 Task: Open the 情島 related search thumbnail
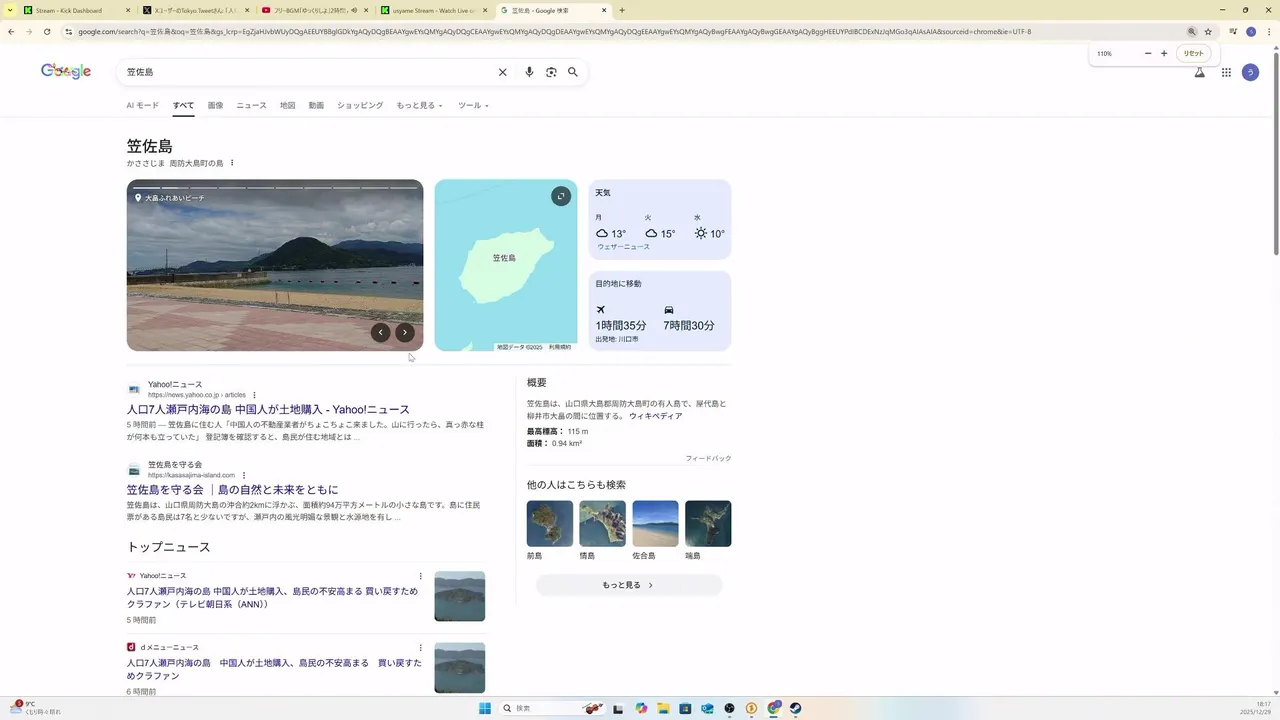tap(602, 524)
